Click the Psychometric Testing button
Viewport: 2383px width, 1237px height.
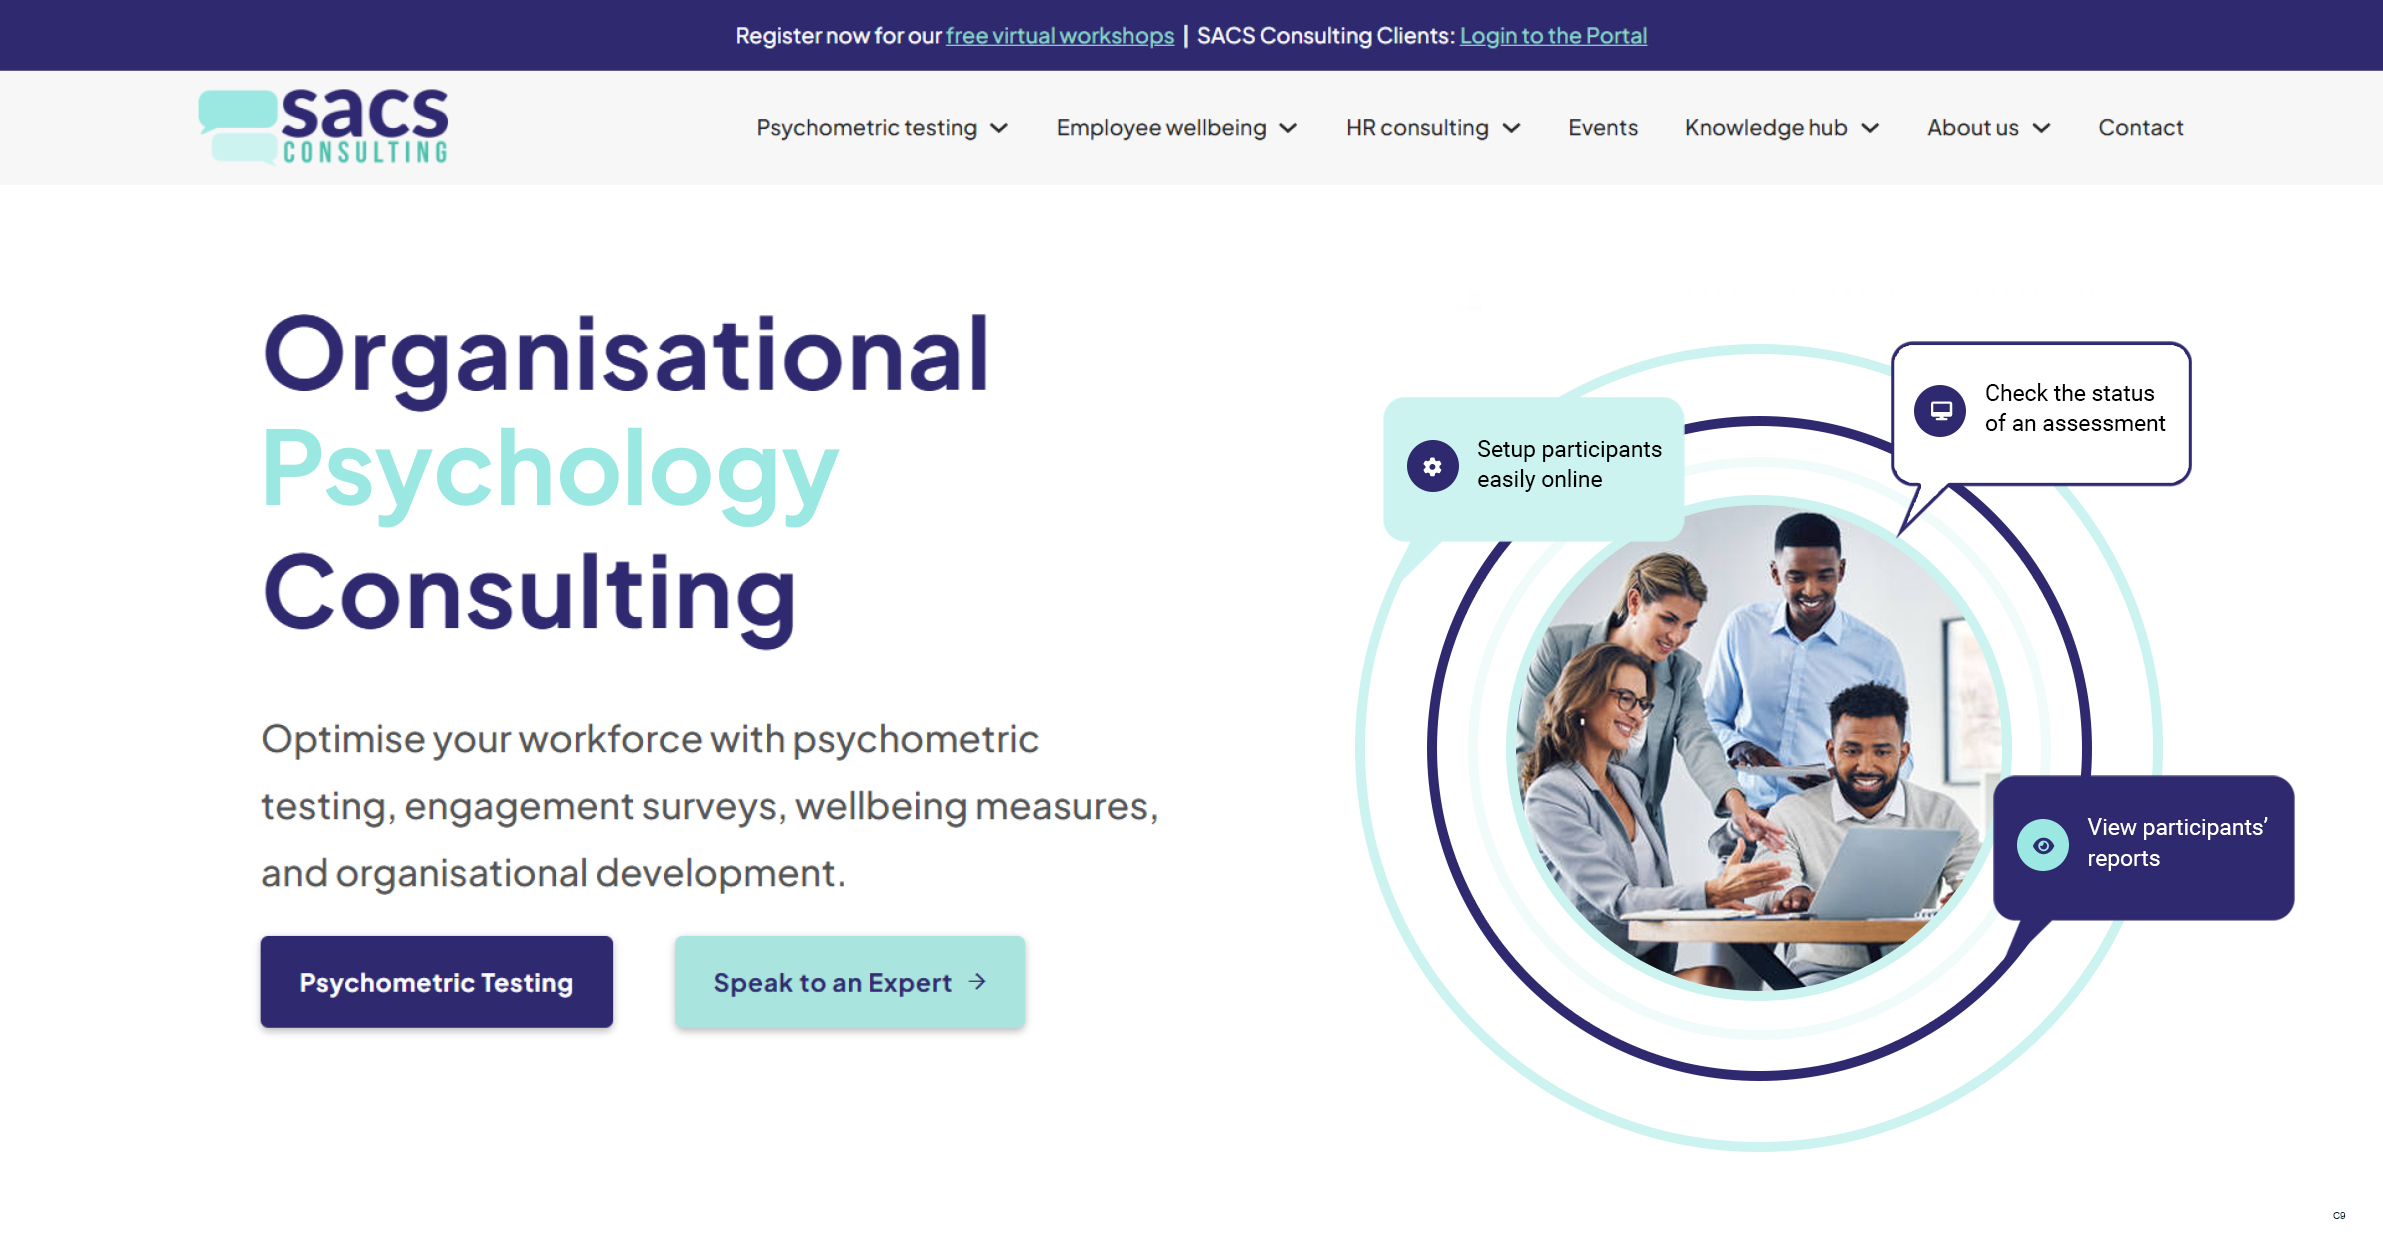coord(436,982)
